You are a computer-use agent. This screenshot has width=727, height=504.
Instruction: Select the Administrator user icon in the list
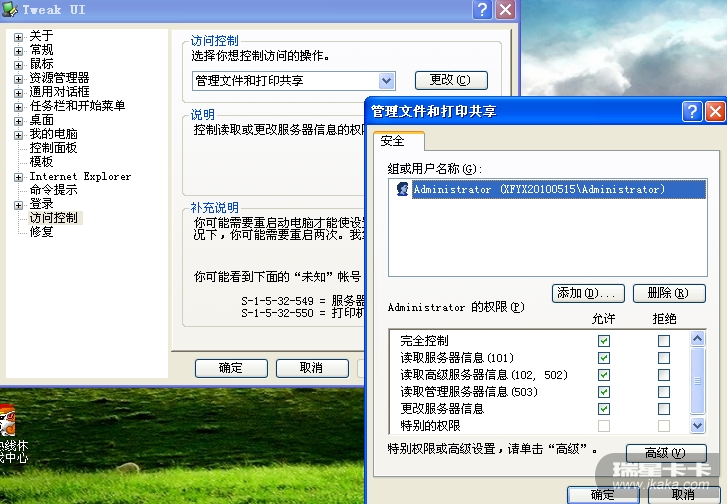click(x=402, y=189)
